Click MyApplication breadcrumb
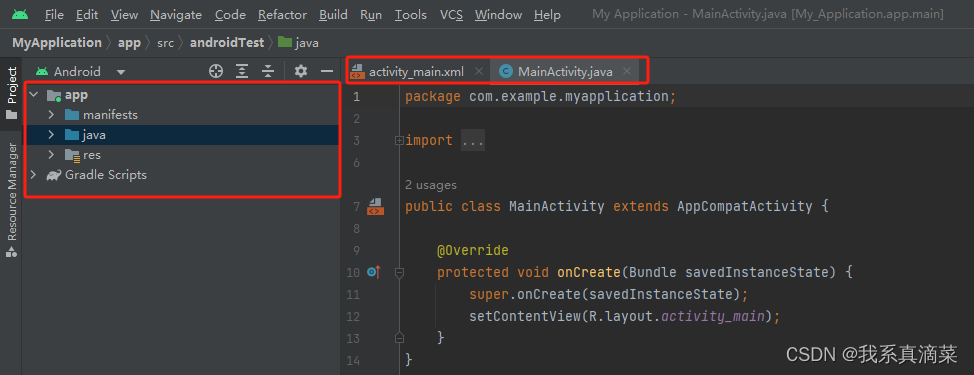This screenshot has width=974, height=375. (57, 43)
